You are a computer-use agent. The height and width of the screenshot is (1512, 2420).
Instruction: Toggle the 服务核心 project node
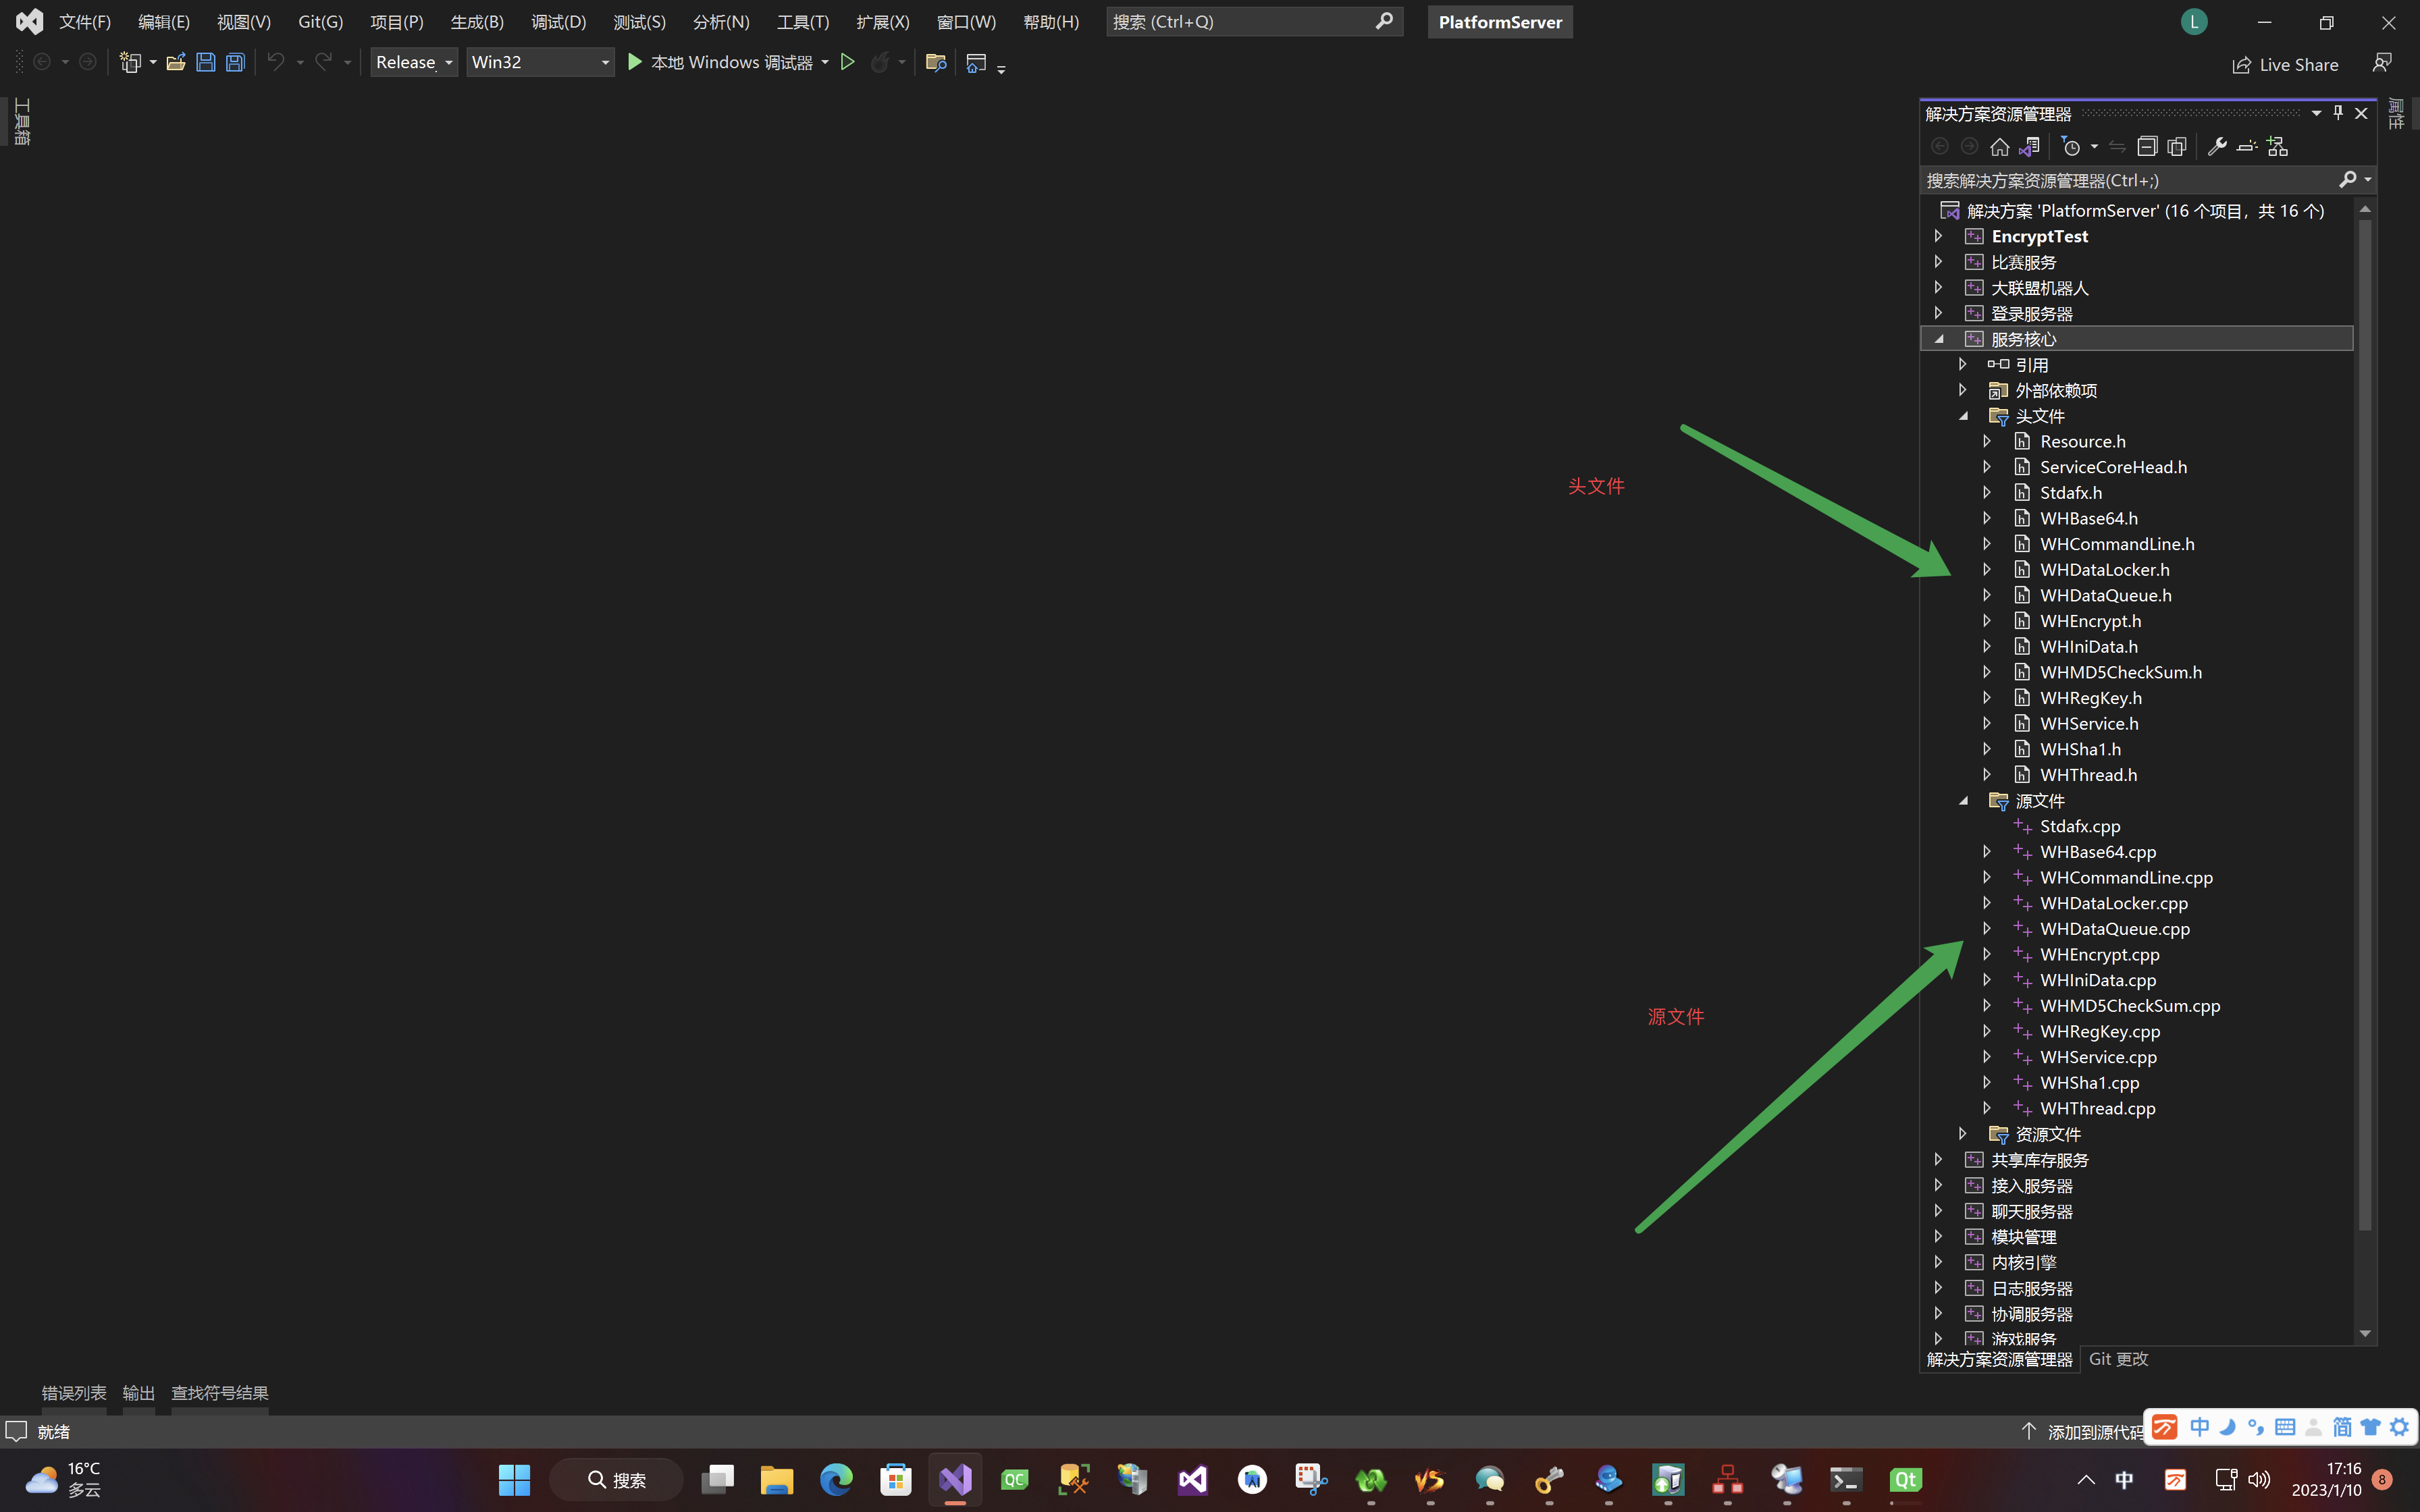(x=1939, y=338)
